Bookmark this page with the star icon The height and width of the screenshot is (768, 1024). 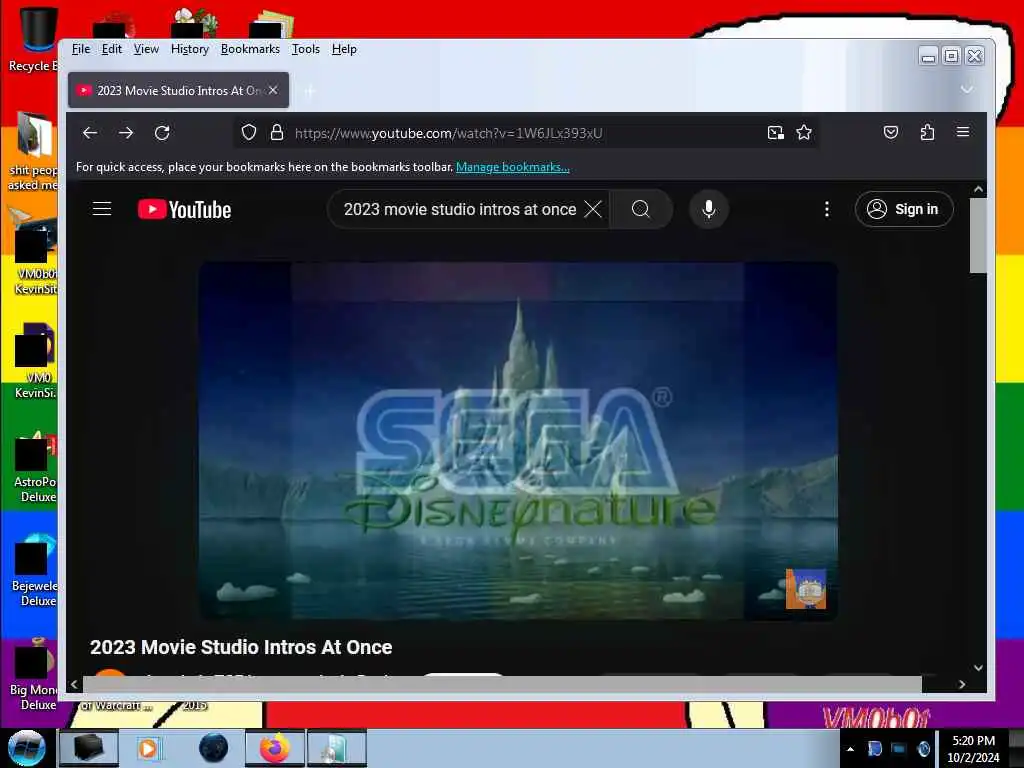804,133
